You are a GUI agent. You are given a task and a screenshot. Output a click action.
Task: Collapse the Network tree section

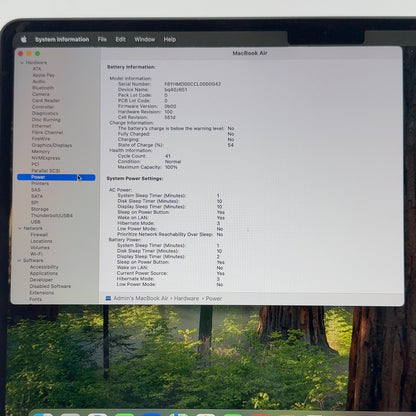point(20,228)
